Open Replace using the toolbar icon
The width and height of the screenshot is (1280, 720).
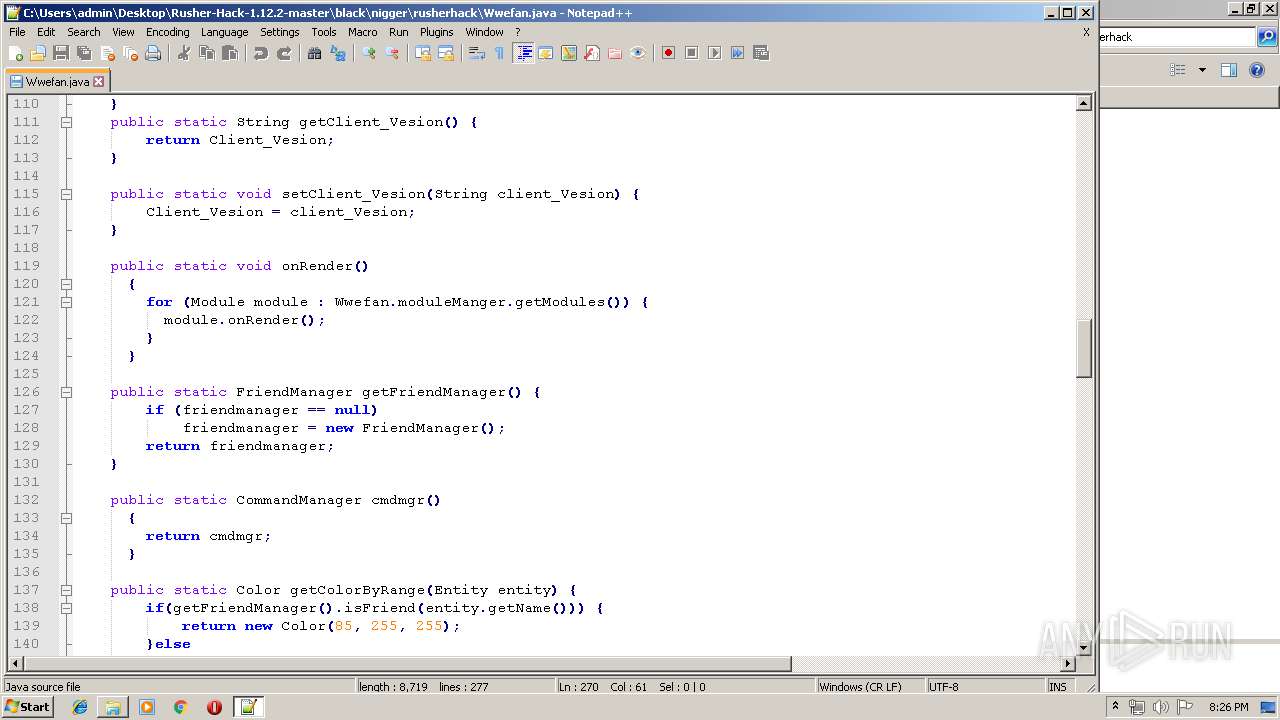338,53
